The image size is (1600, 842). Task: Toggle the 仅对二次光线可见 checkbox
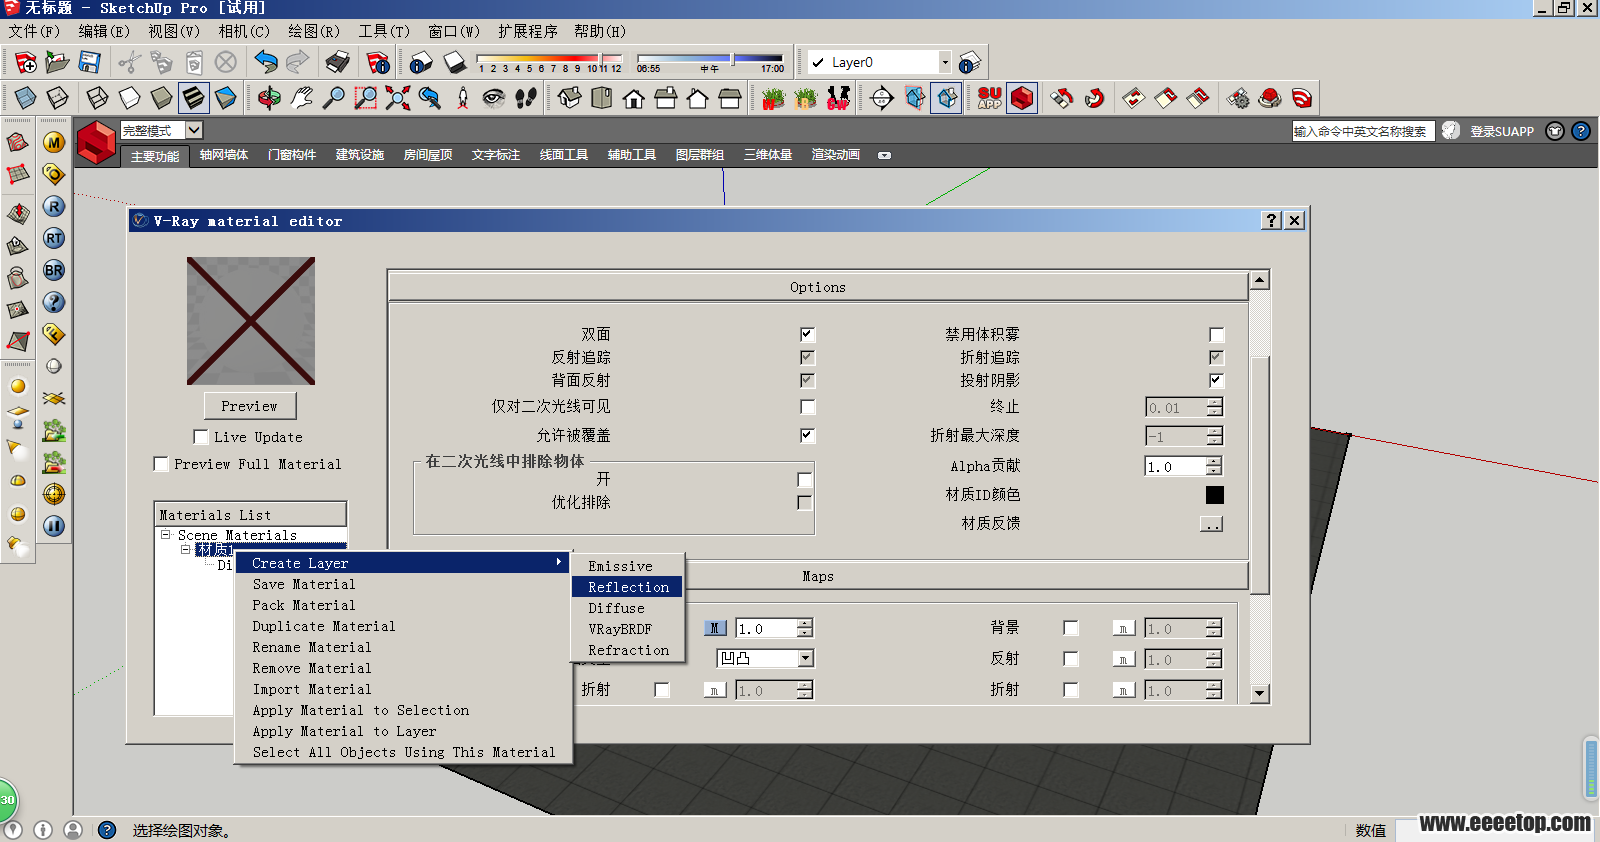(807, 407)
